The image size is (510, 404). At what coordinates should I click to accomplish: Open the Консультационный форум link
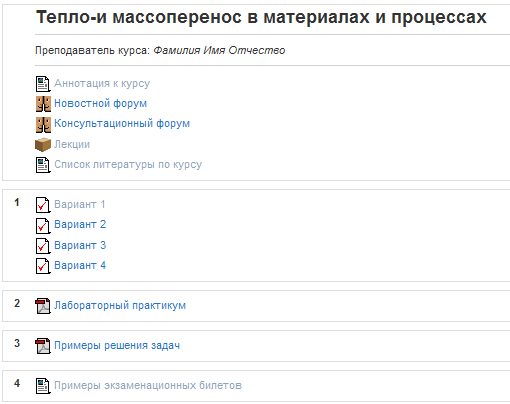(122, 124)
